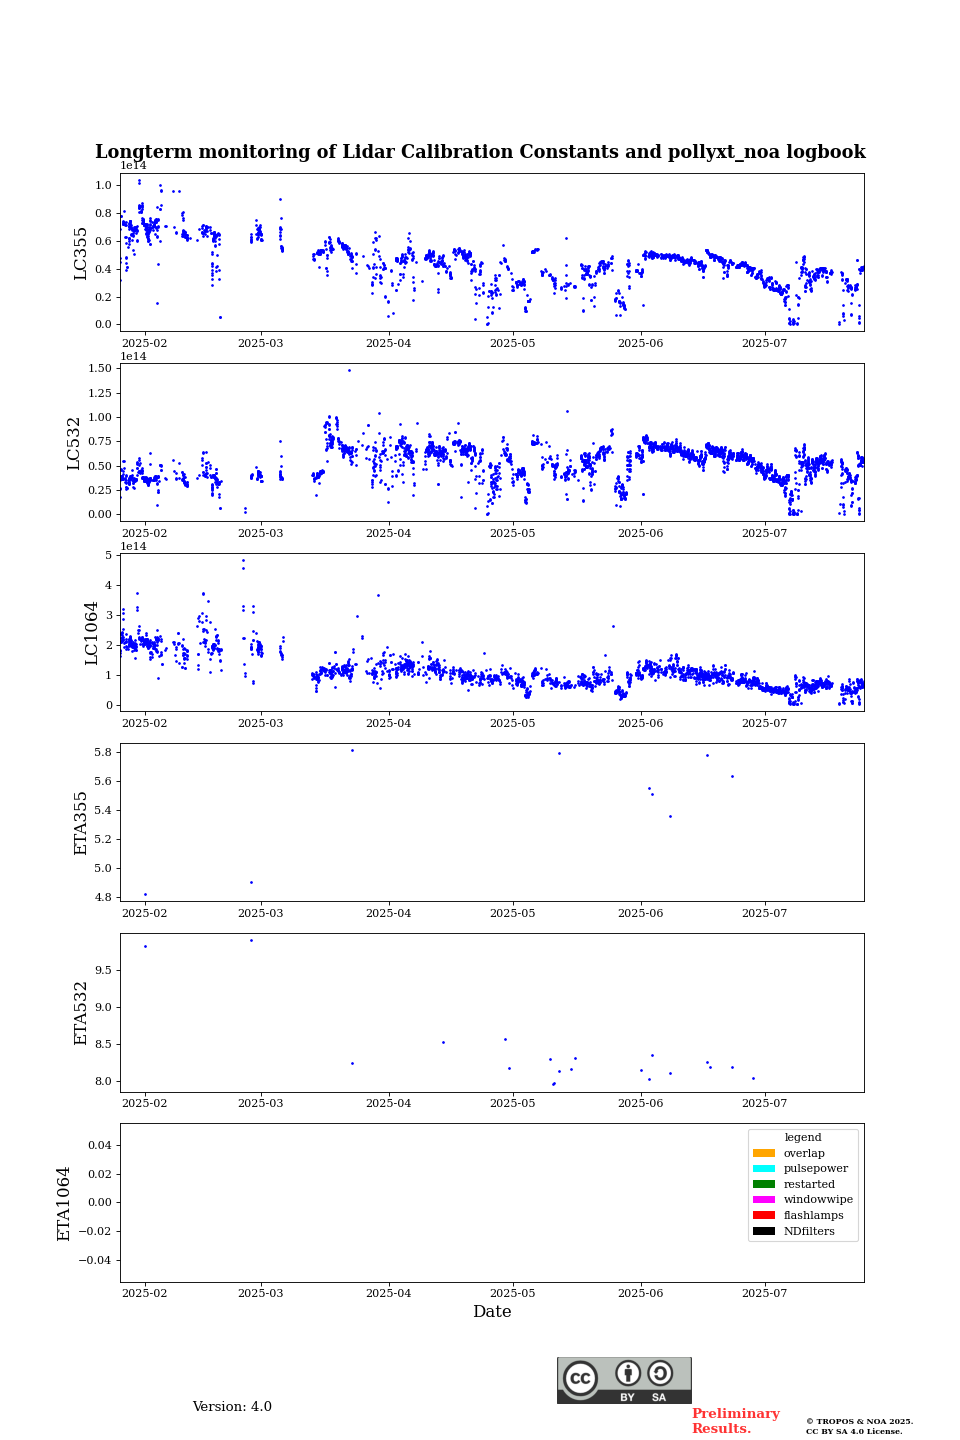Click the cyan pulsepower legend swatch
Image resolution: width=960 pixels, height=1440 pixels.
tap(764, 1169)
